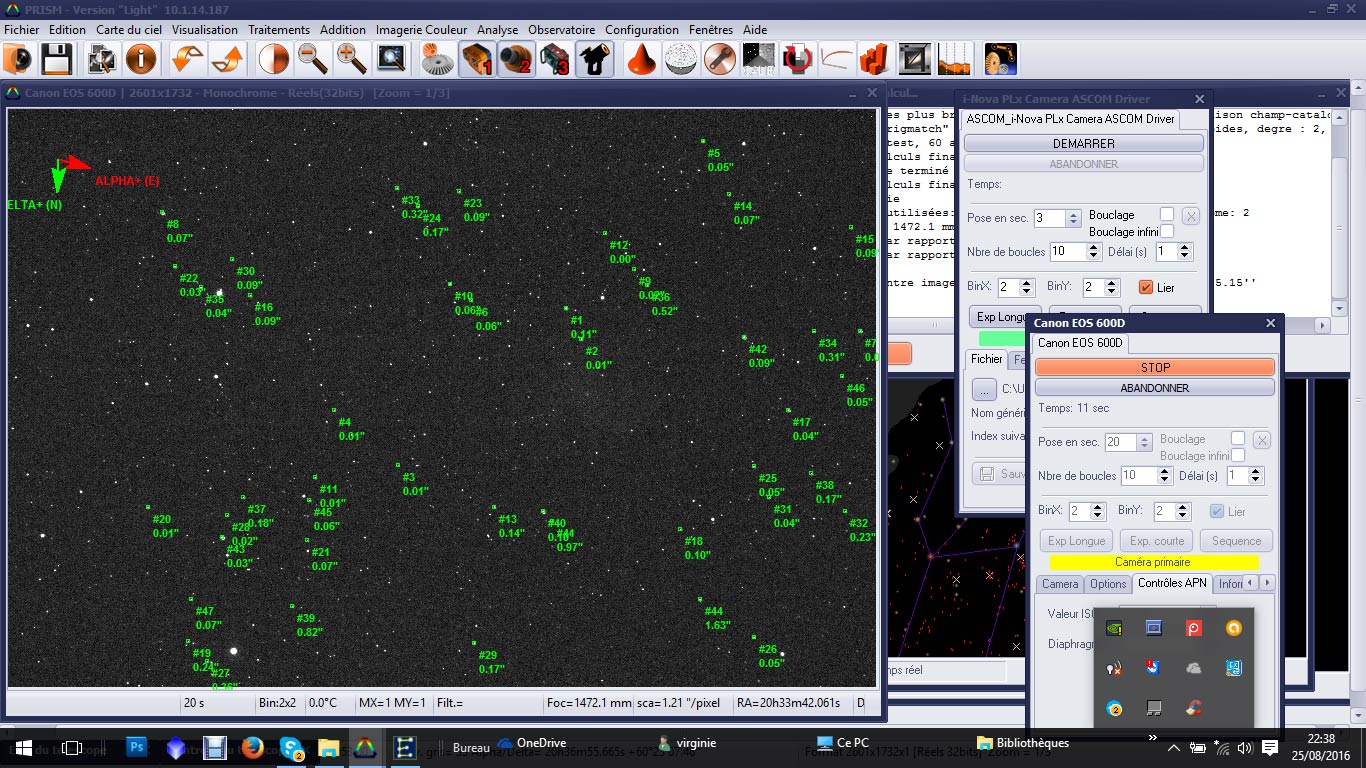Viewport: 1366px width, 768px height.
Task: Click the DEMARRER button
Action: coord(1083,144)
